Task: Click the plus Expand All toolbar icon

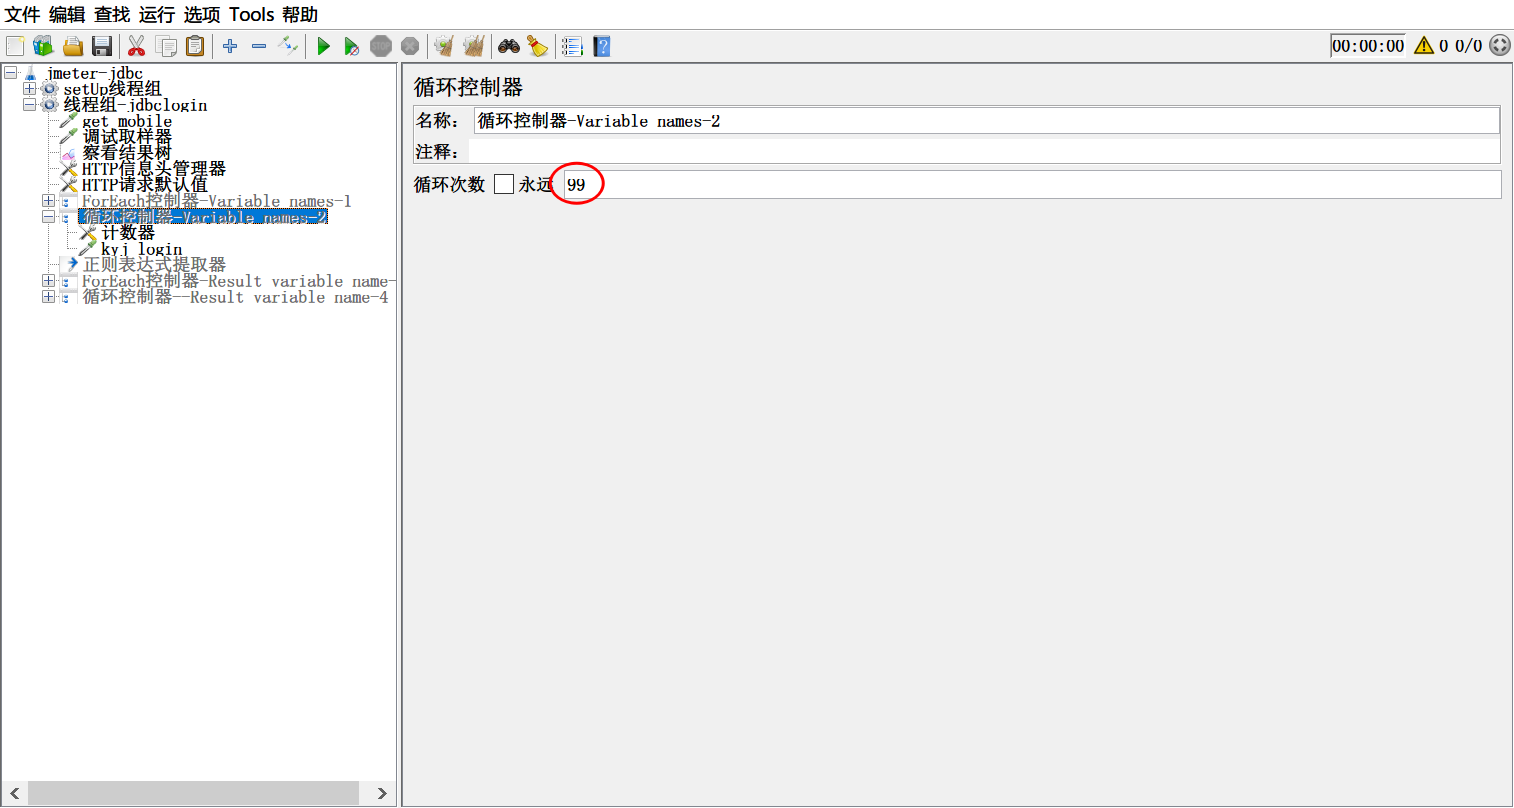Action: coord(230,46)
